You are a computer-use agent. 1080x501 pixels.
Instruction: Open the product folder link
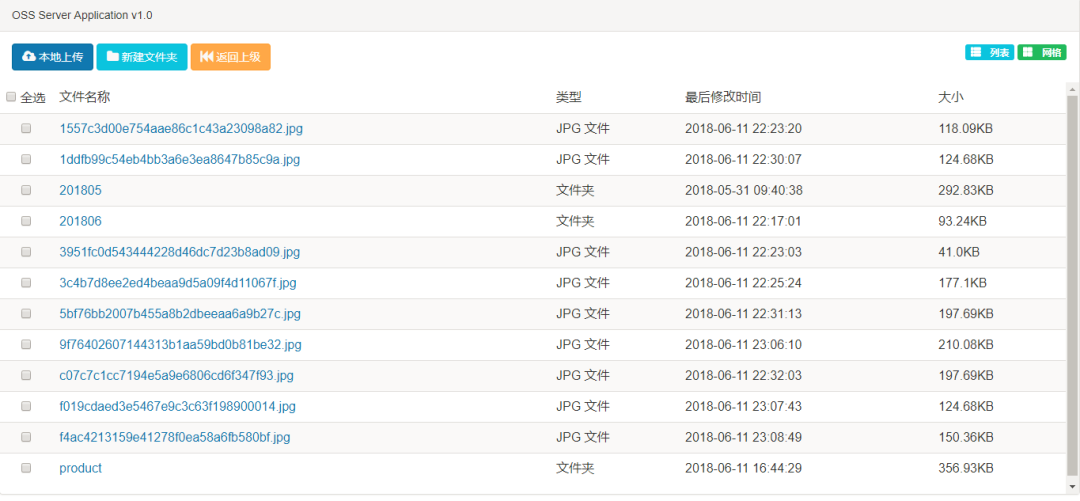point(80,468)
